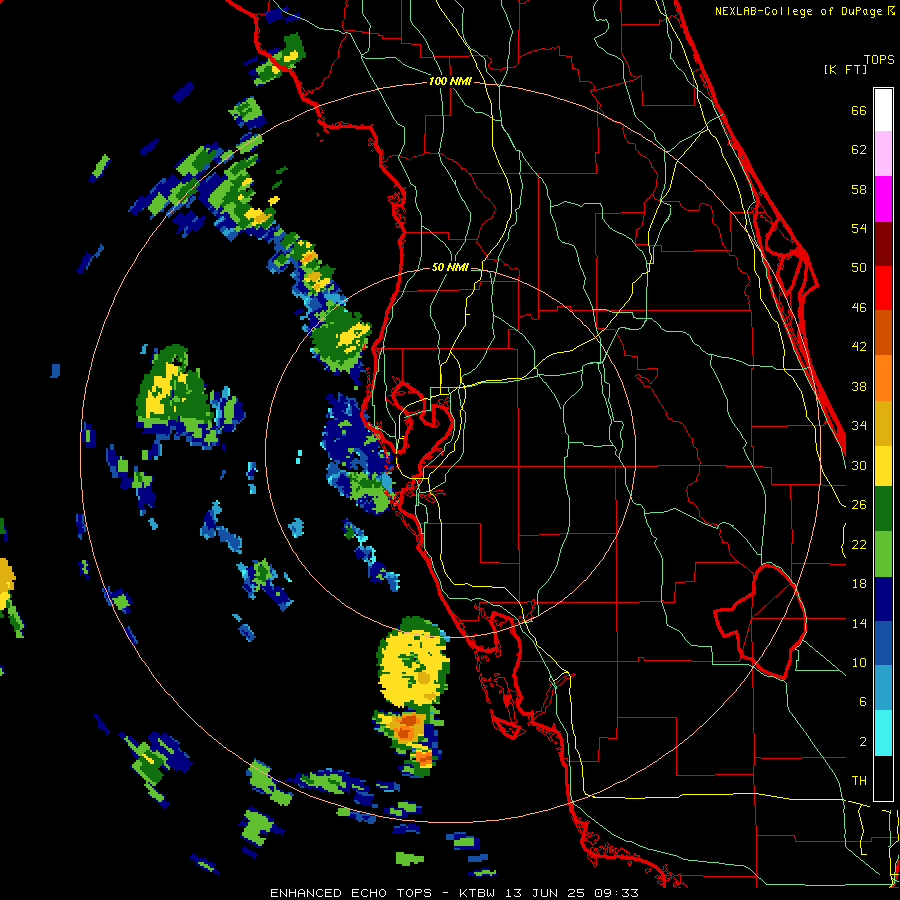Viewport: 900px width, 900px height.
Task: Click the '46' legend value label
Action: [x=859, y=308]
